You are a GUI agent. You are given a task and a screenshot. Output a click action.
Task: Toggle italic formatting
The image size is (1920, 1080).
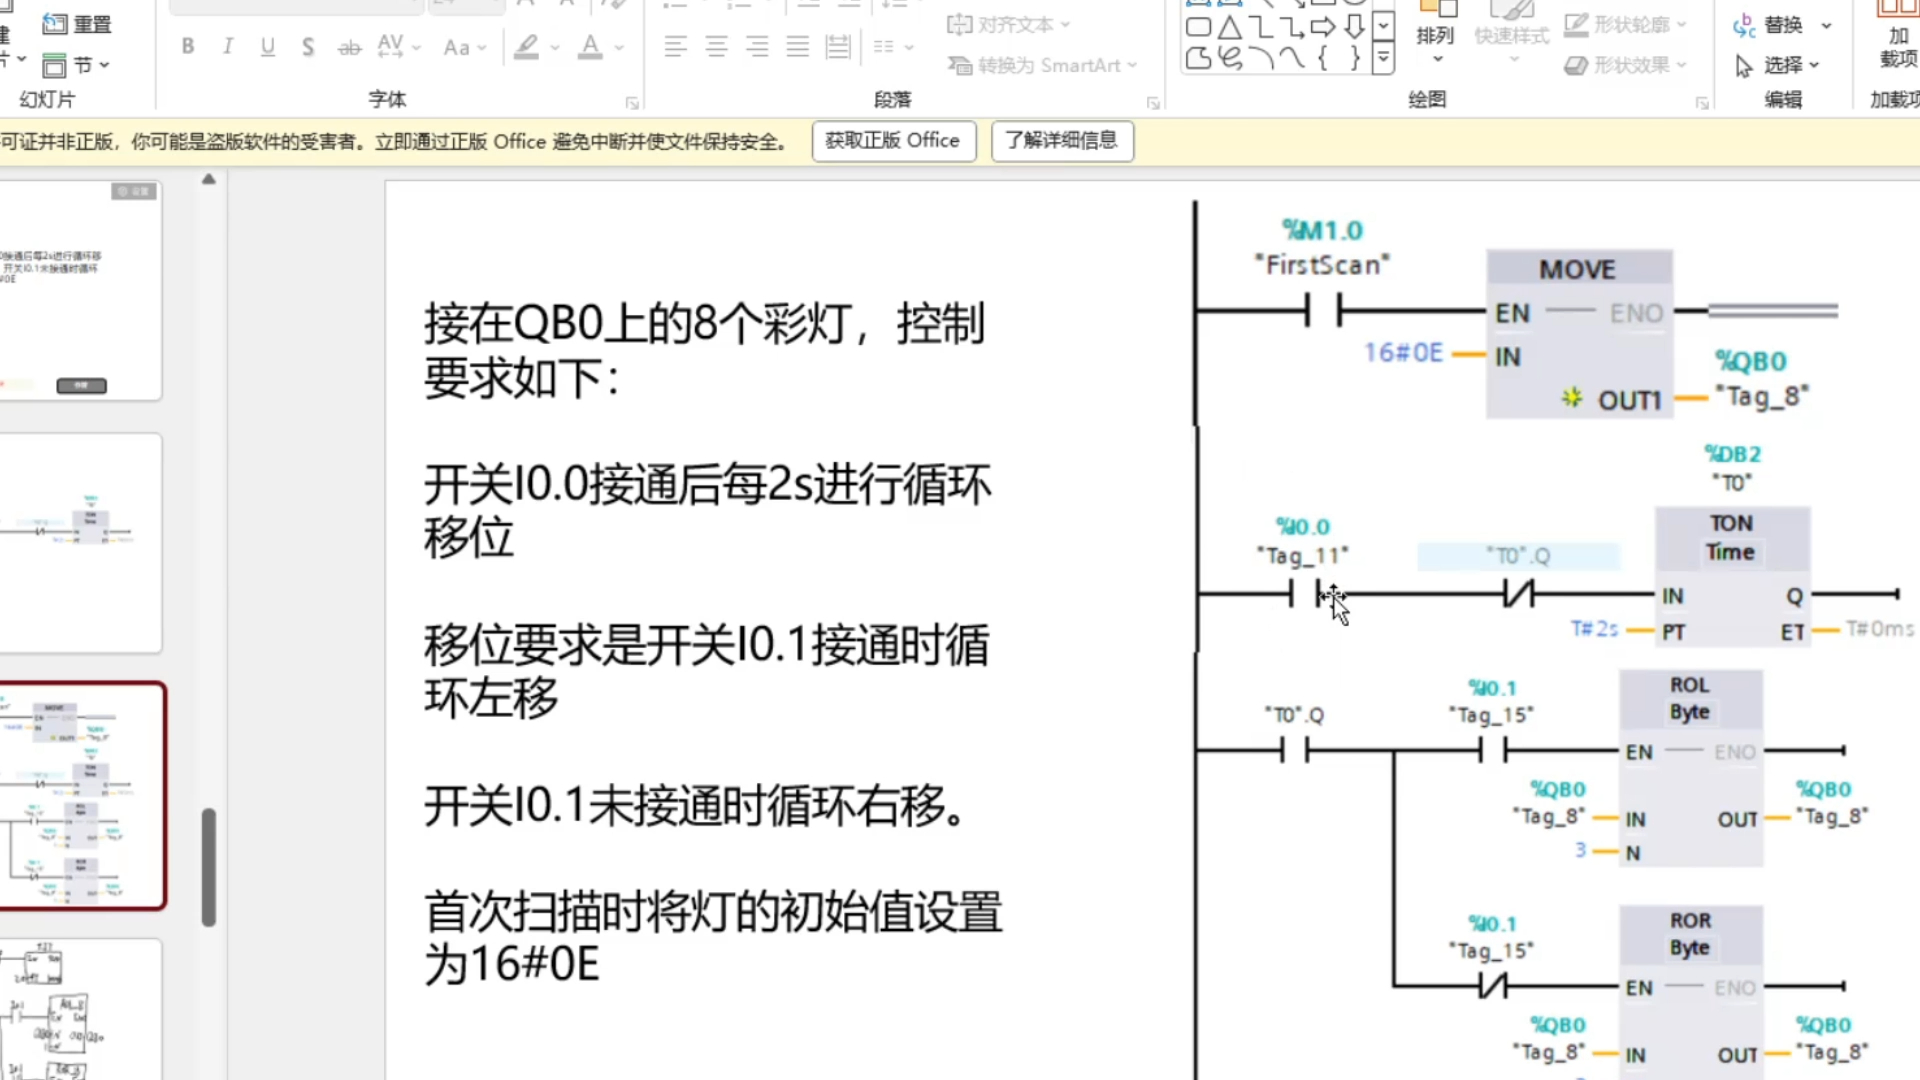227,47
